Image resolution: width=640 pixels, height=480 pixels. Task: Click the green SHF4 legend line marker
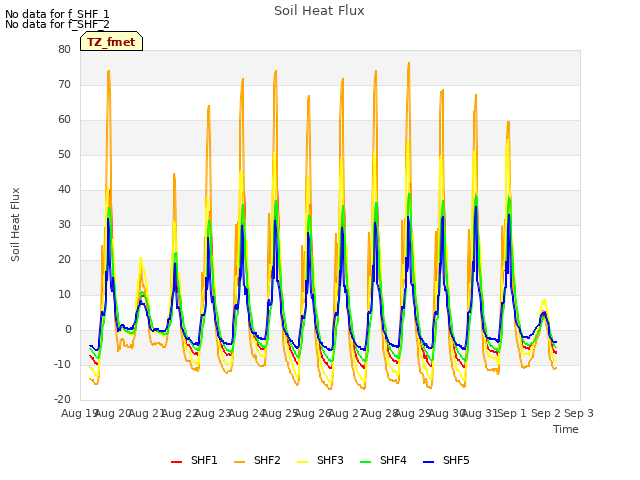pyautogui.click(x=366, y=462)
